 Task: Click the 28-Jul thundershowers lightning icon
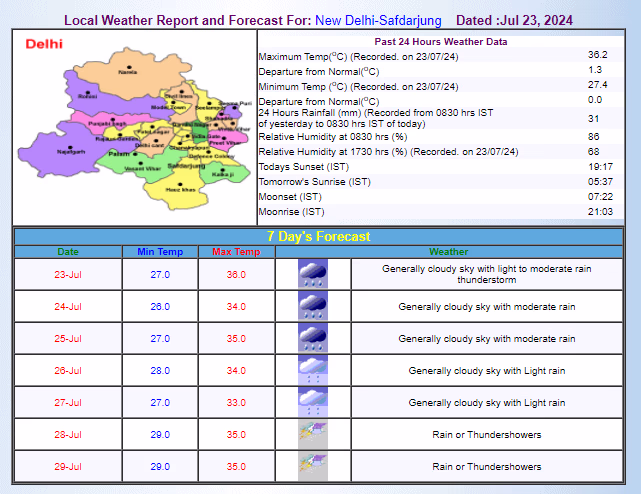[313, 435]
